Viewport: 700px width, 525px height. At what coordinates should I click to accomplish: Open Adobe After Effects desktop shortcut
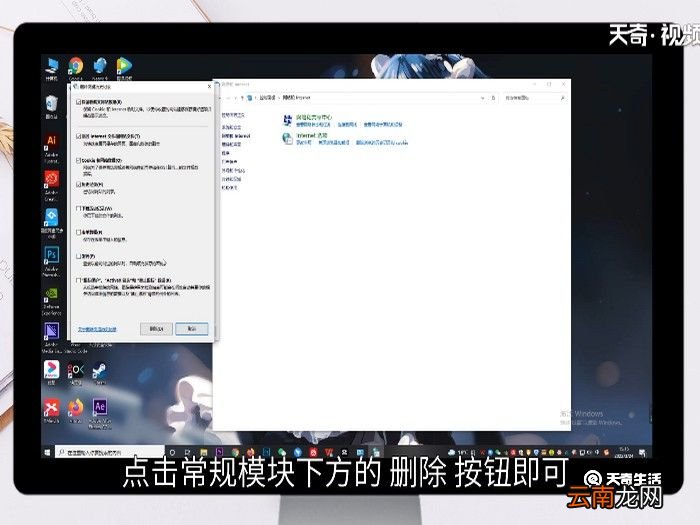point(100,413)
